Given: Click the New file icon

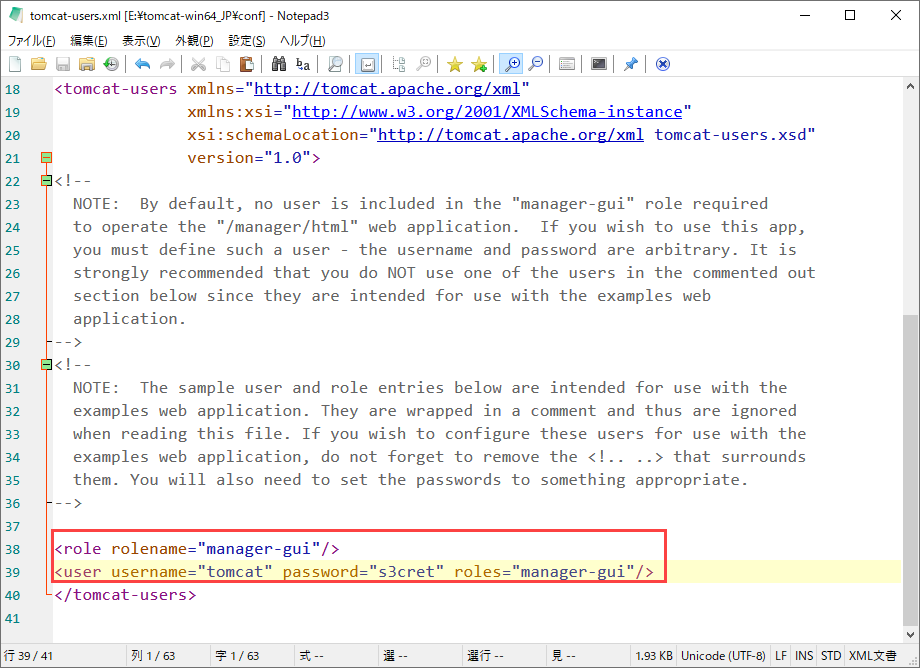Looking at the screenshot, I should pos(15,64).
